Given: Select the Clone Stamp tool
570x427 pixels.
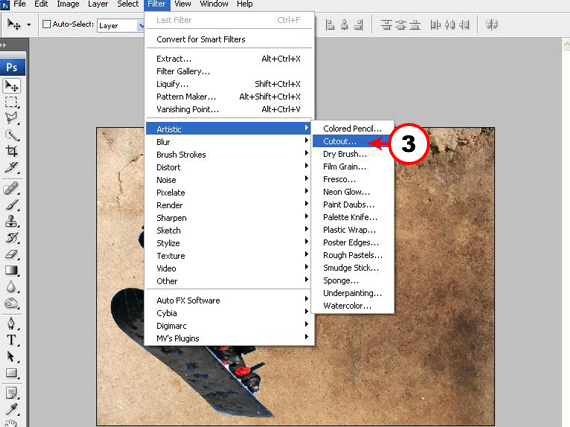Looking at the screenshot, I should pyautogui.click(x=11, y=222).
